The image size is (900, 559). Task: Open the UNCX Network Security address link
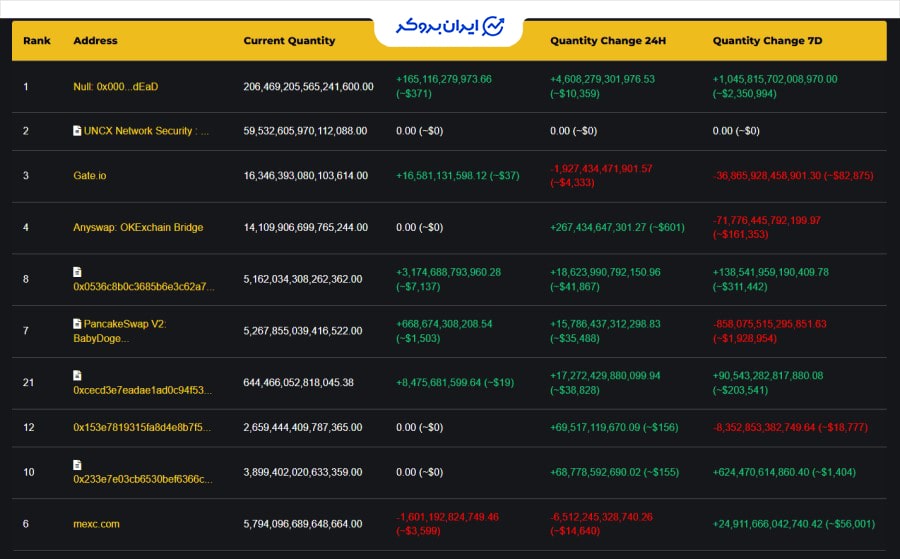tap(146, 131)
